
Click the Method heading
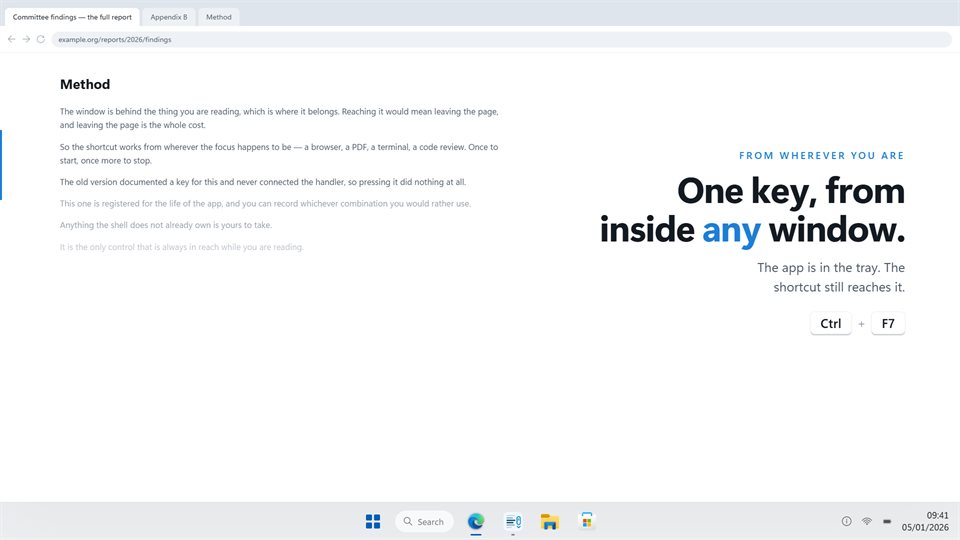click(85, 84)
